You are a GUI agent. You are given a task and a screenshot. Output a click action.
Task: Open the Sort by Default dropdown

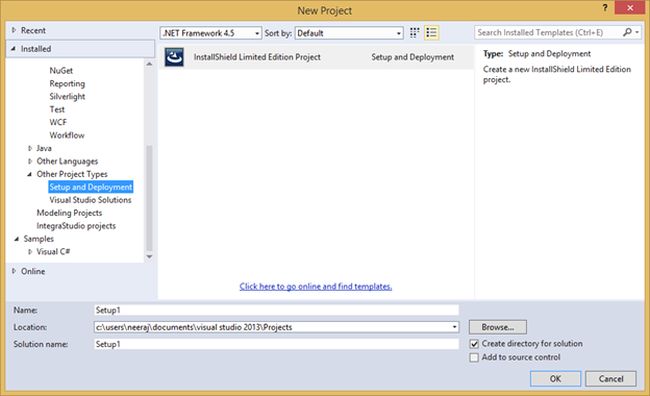pos(349,33)
